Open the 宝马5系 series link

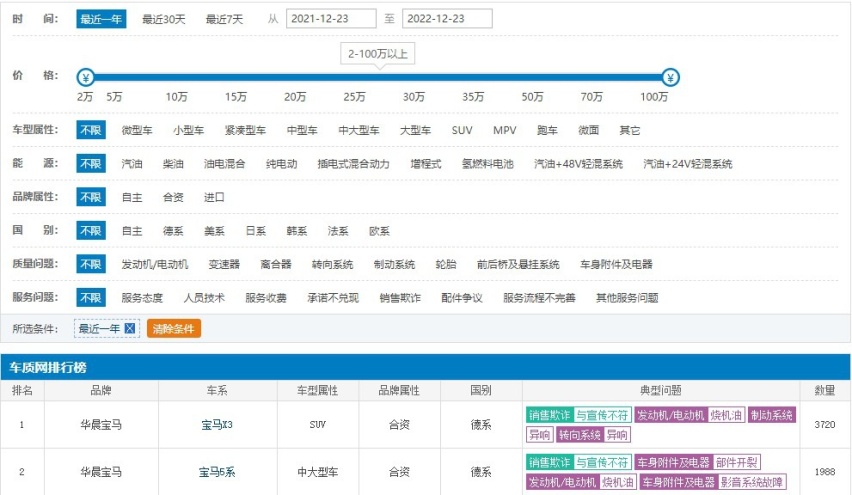point(217,472)
